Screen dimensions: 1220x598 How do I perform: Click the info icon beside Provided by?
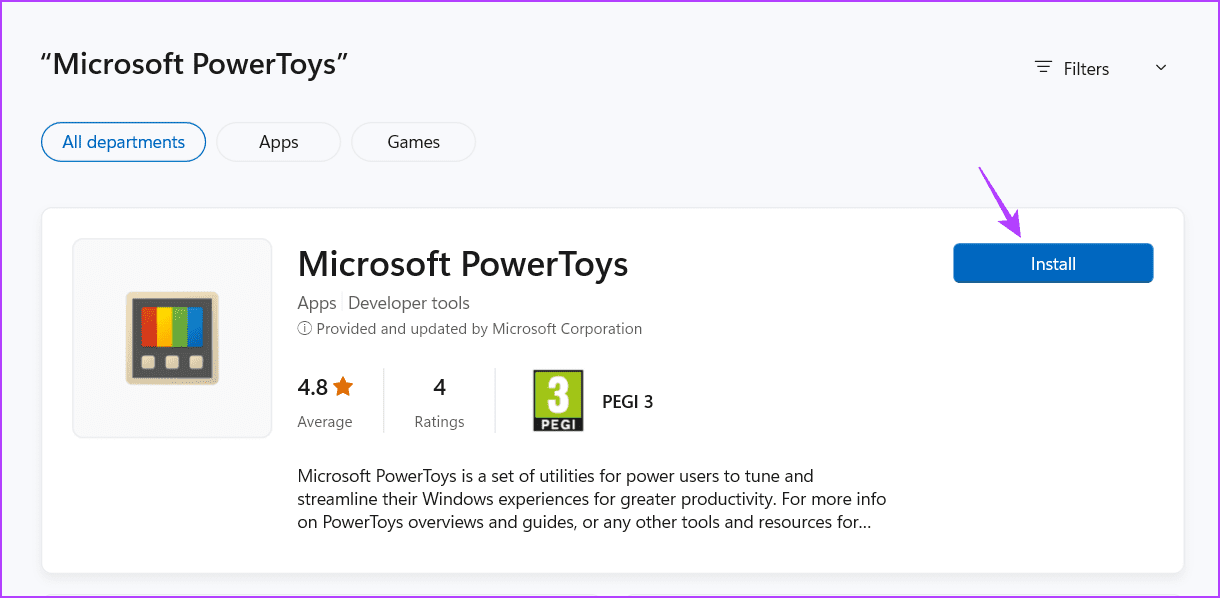(x=304, y=329)
